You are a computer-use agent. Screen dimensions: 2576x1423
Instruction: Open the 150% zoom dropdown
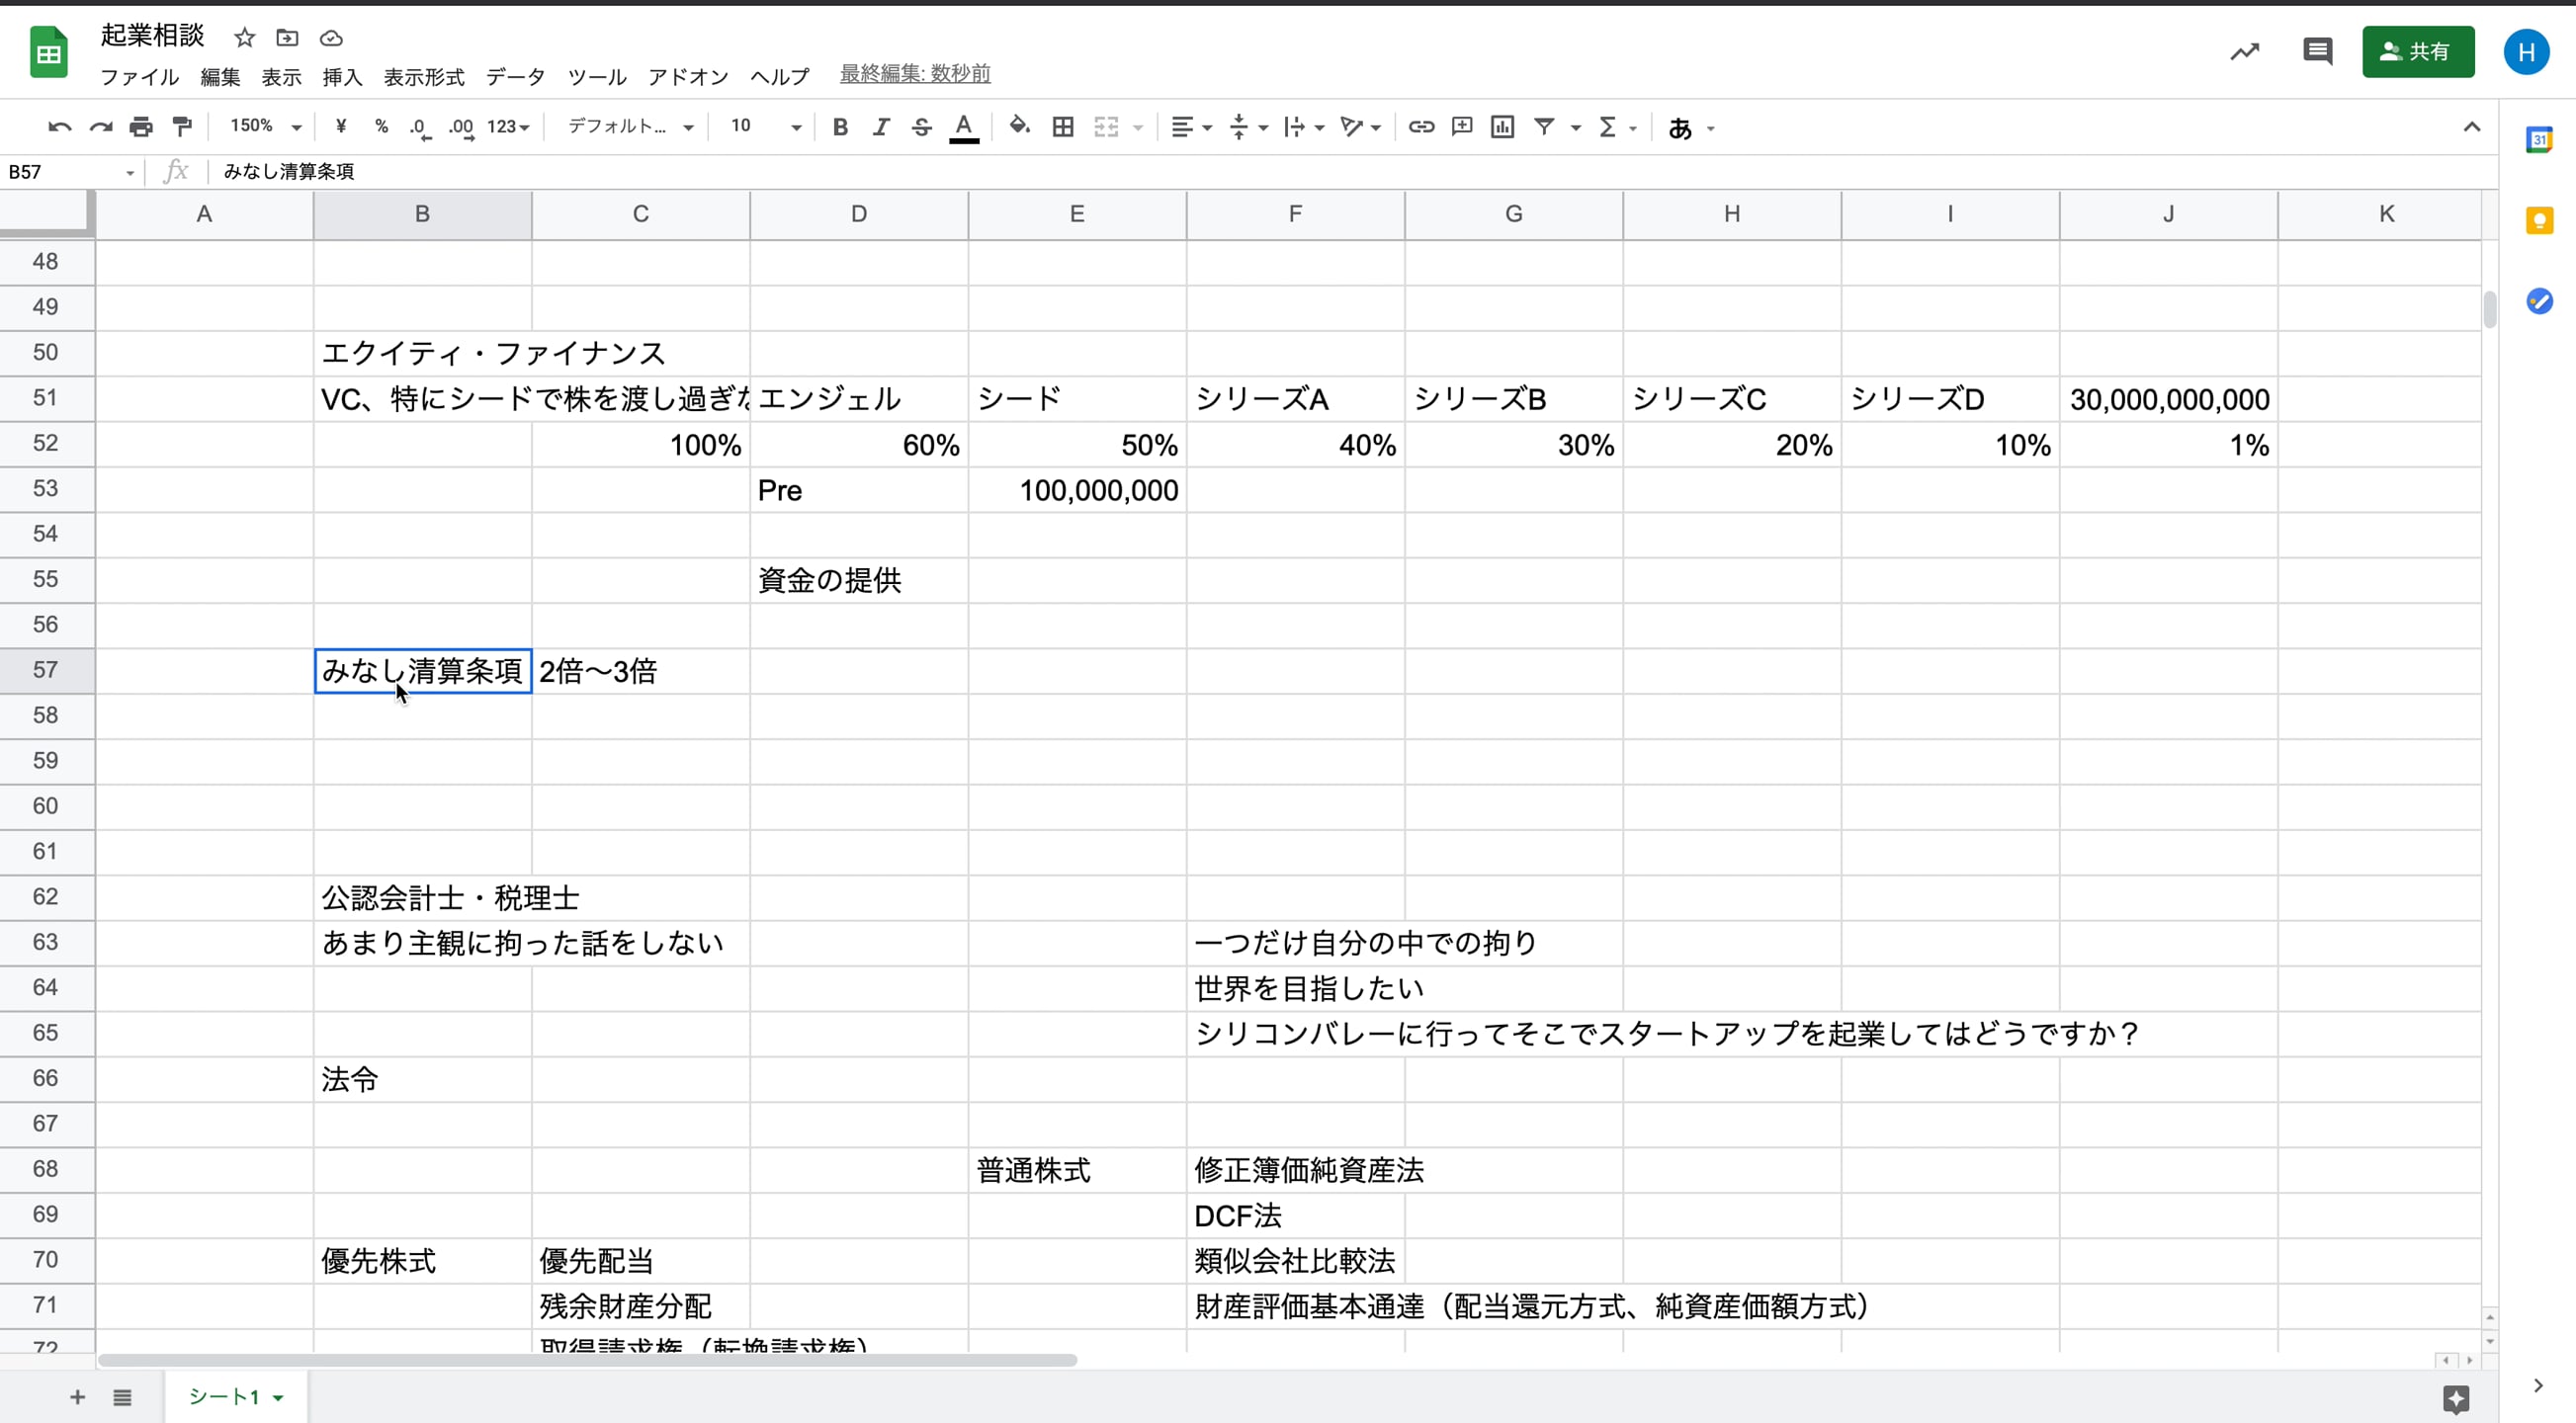(x=265, y=127)
